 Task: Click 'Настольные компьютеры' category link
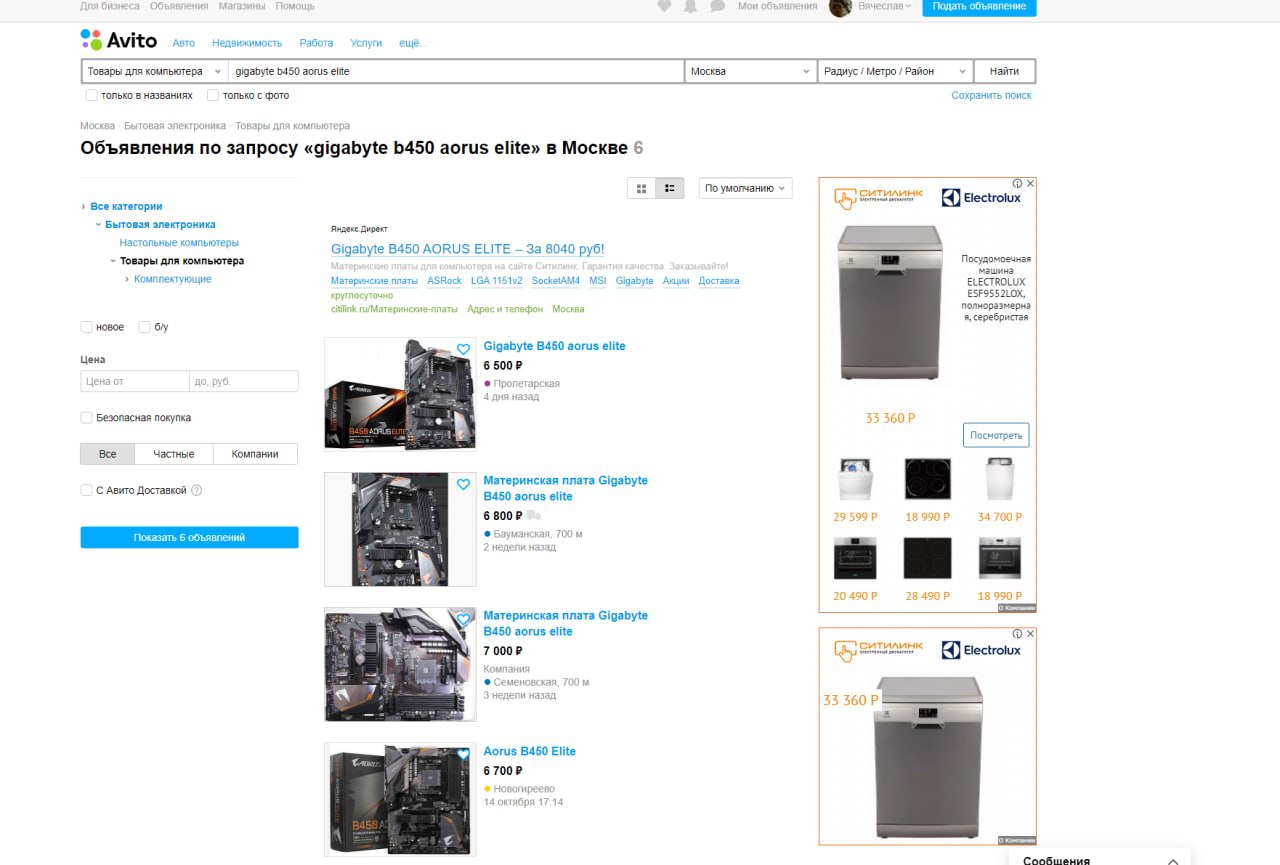click(x=179, y=243)
